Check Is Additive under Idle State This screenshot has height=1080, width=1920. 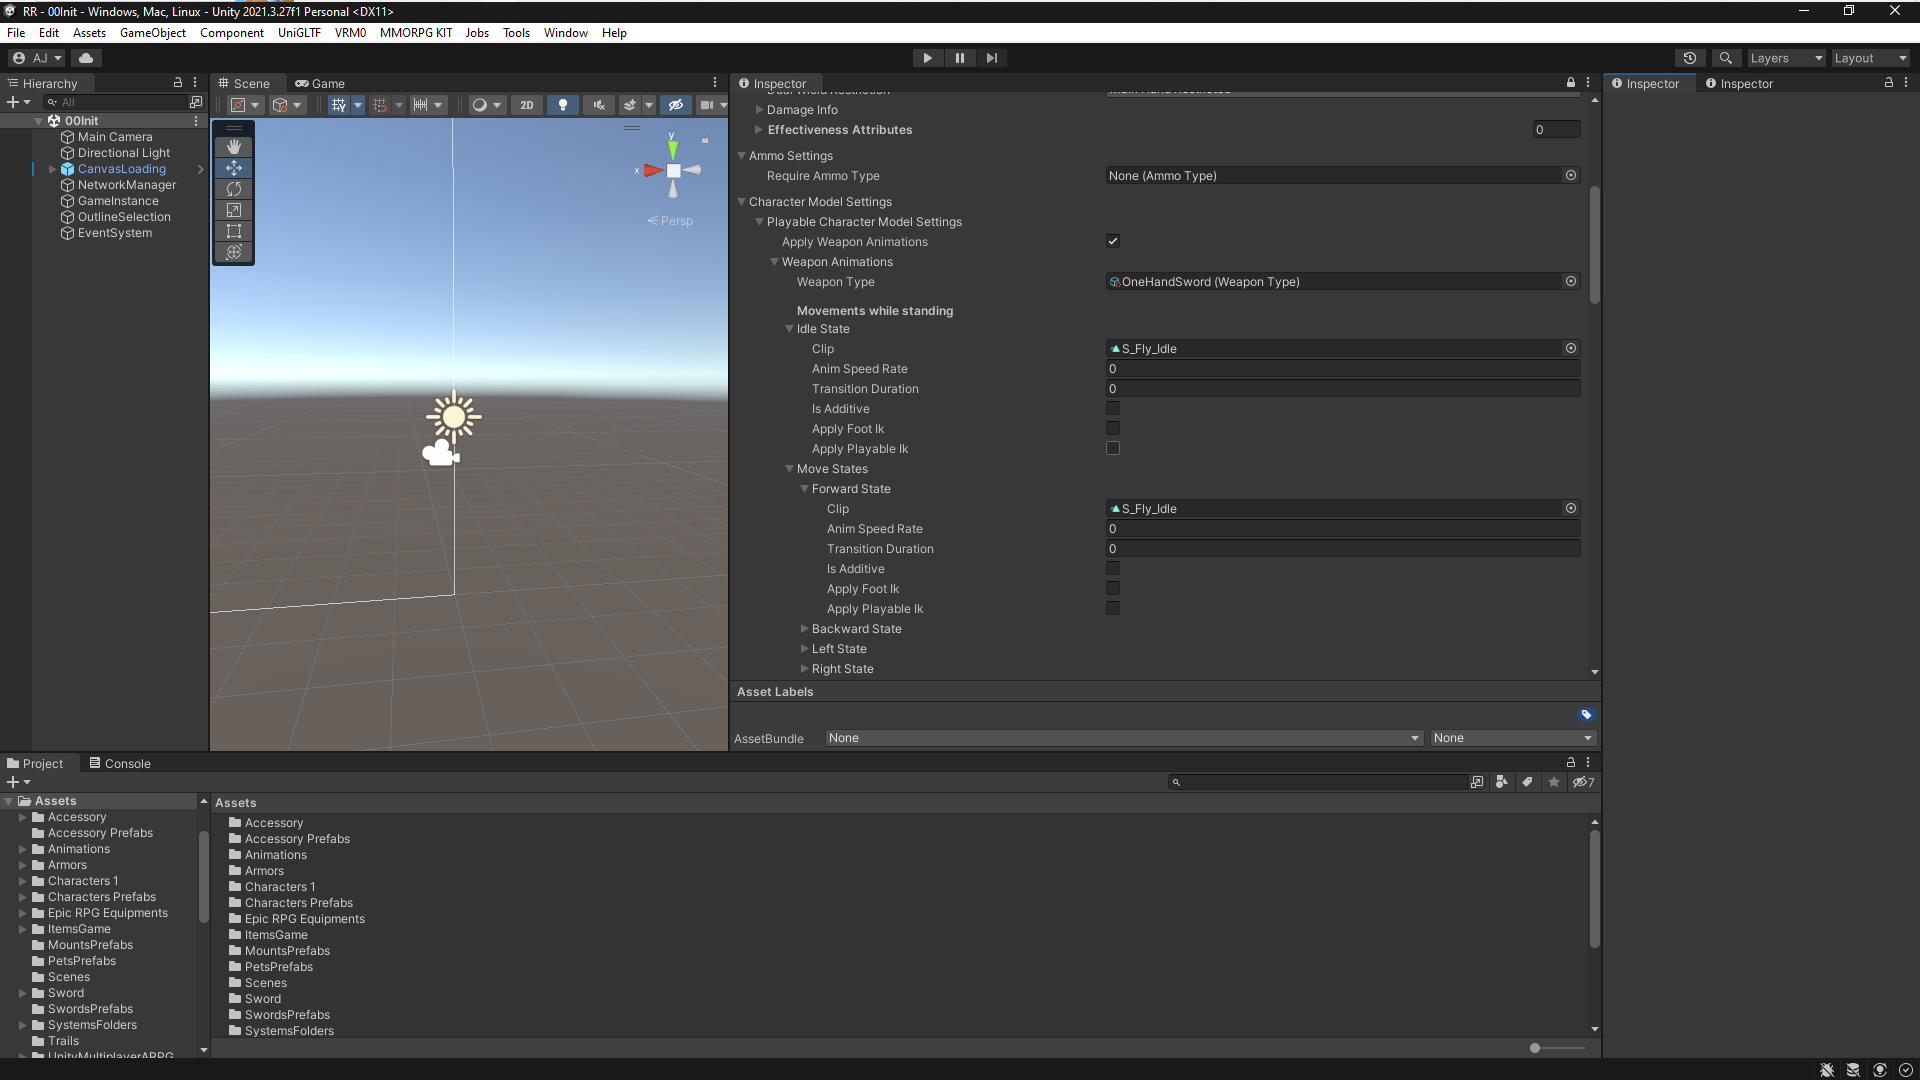click(1113, 408)
